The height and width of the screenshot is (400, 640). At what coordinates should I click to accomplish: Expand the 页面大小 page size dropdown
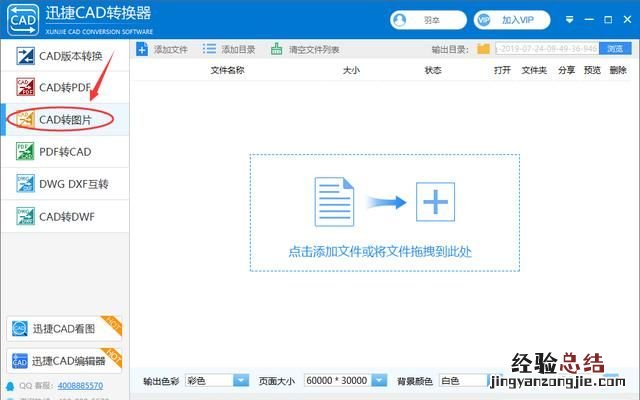378,380
